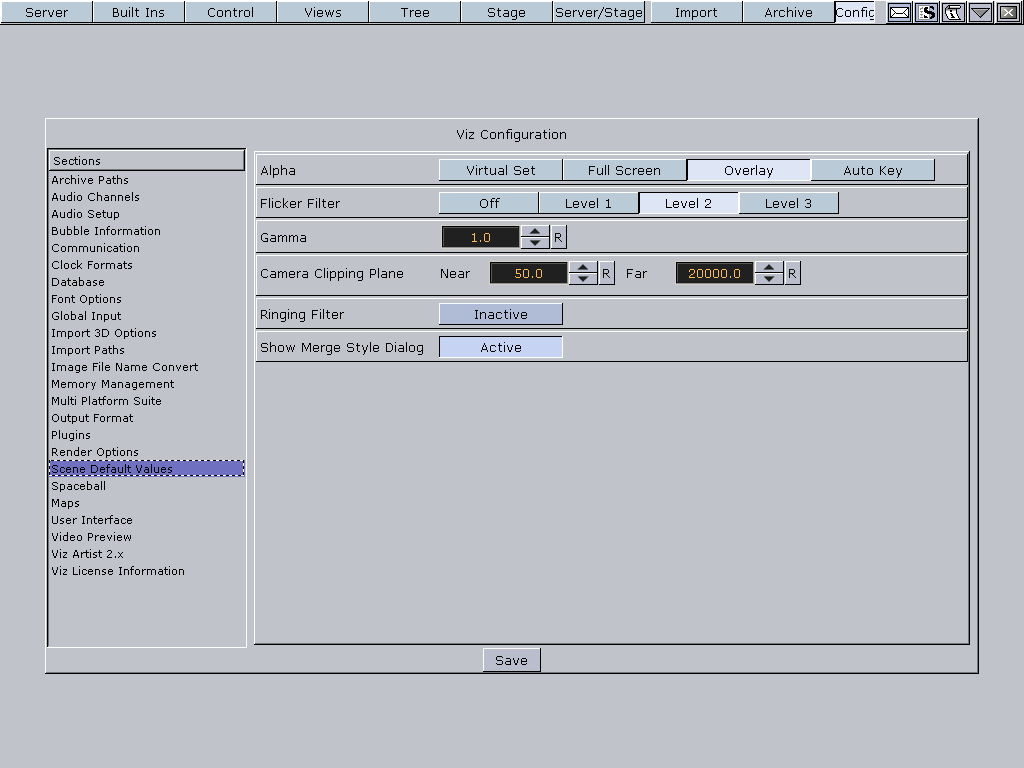Increment Gamma using the up stepper arrow
Screen dimensions: 1024x768
tap(534, 232)
